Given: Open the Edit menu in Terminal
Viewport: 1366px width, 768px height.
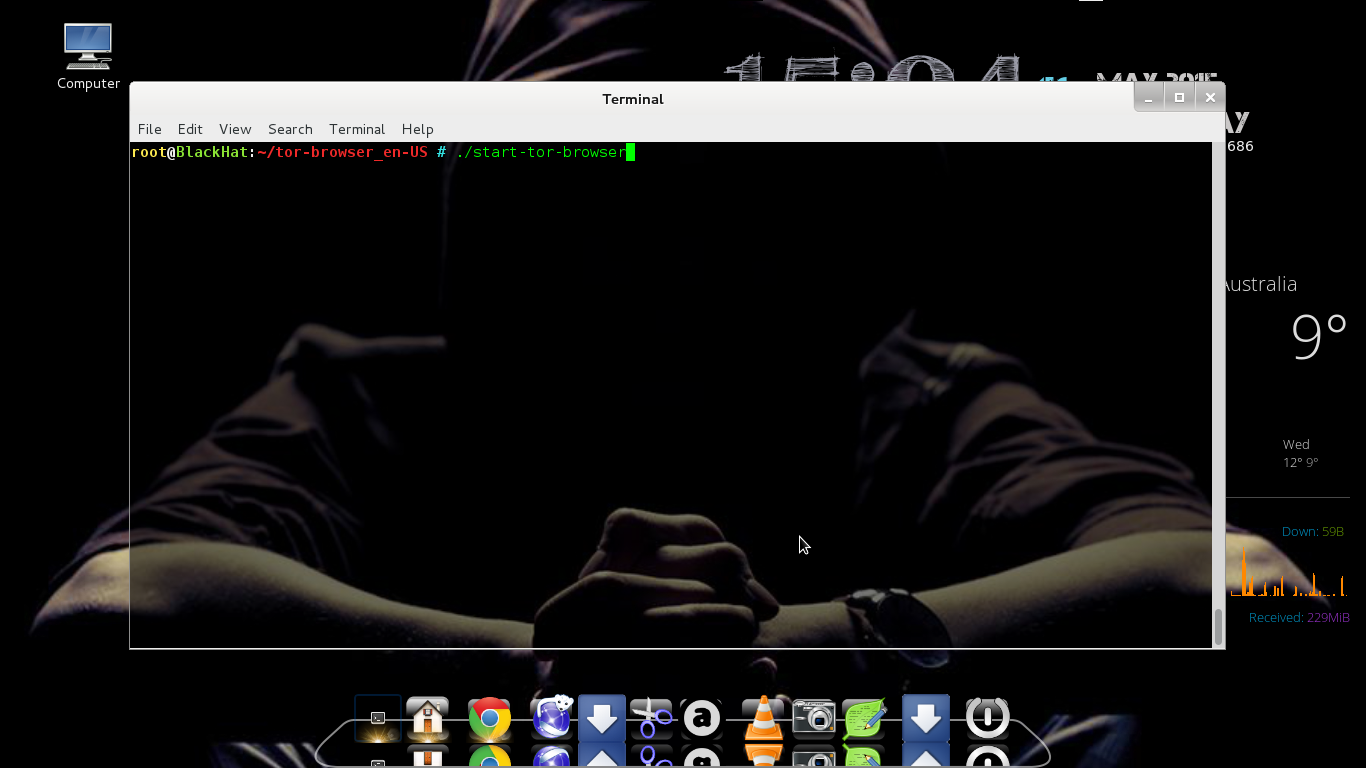Looking at the screenshot, I should pyautogui.click(x=190, y=129).
